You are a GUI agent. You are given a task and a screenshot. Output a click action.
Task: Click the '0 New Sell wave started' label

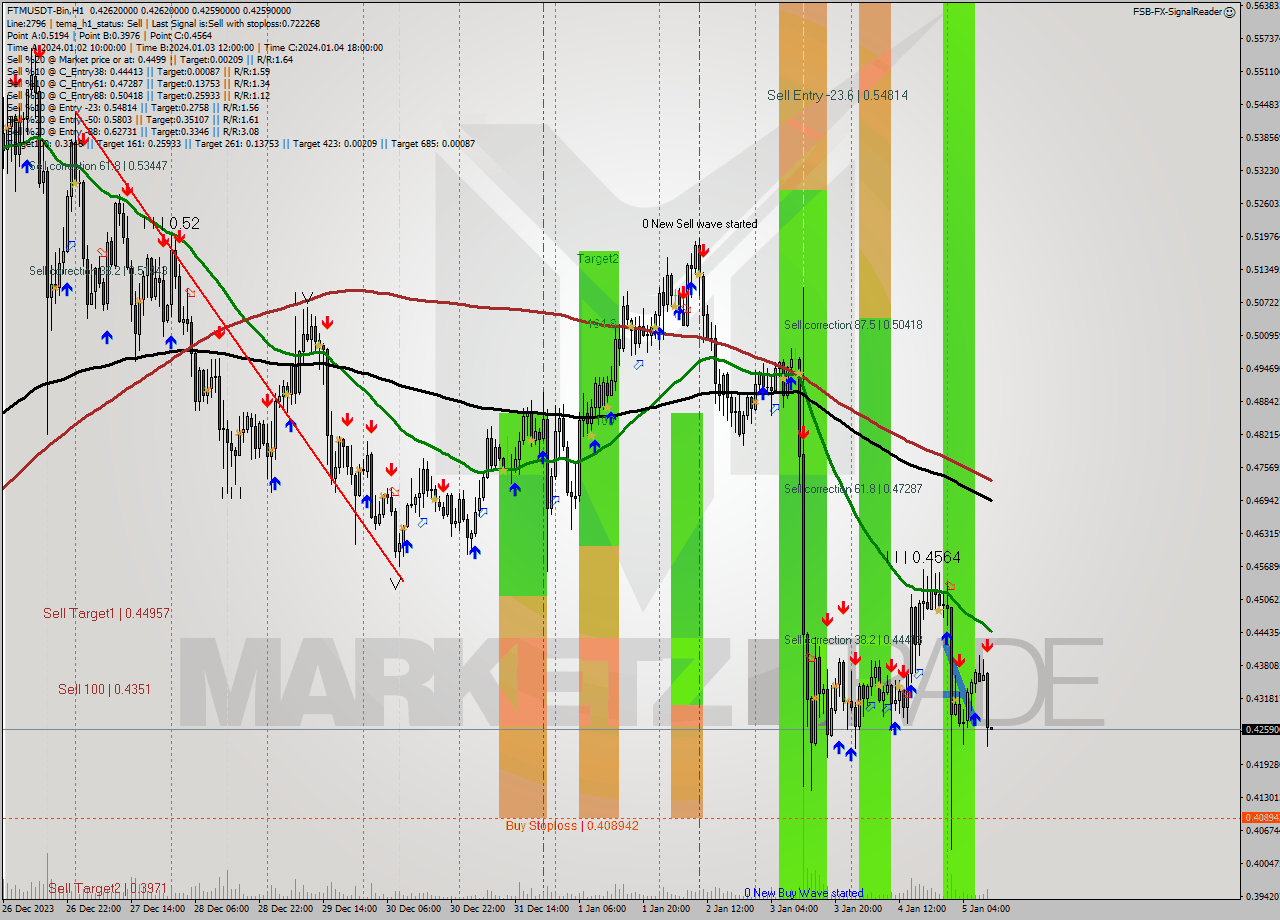pyautogui.click(x=699, y=224)
